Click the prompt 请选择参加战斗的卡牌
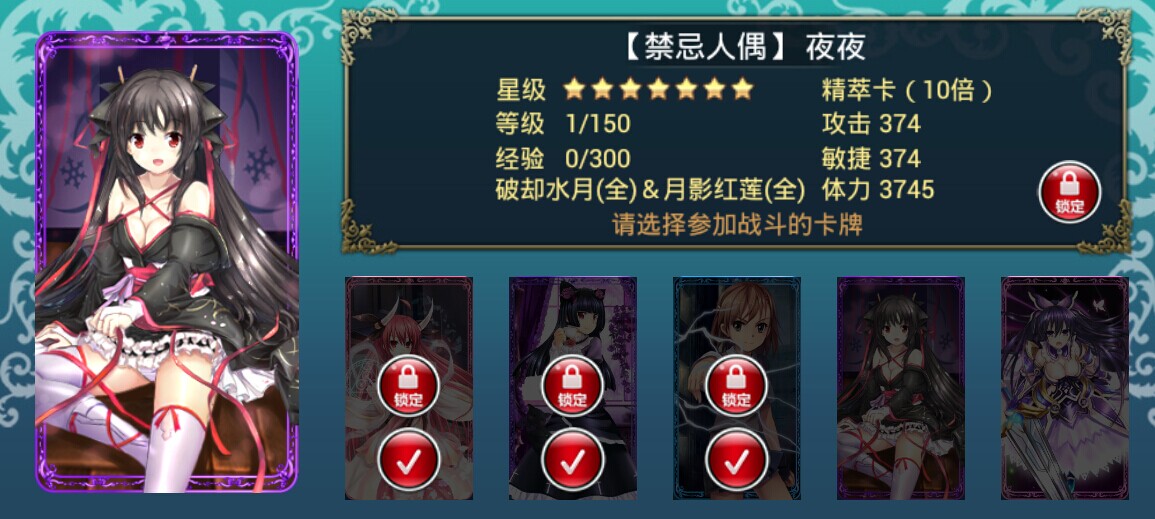The height and width of the screenshot is (519, 1155). tap(737, 225)
